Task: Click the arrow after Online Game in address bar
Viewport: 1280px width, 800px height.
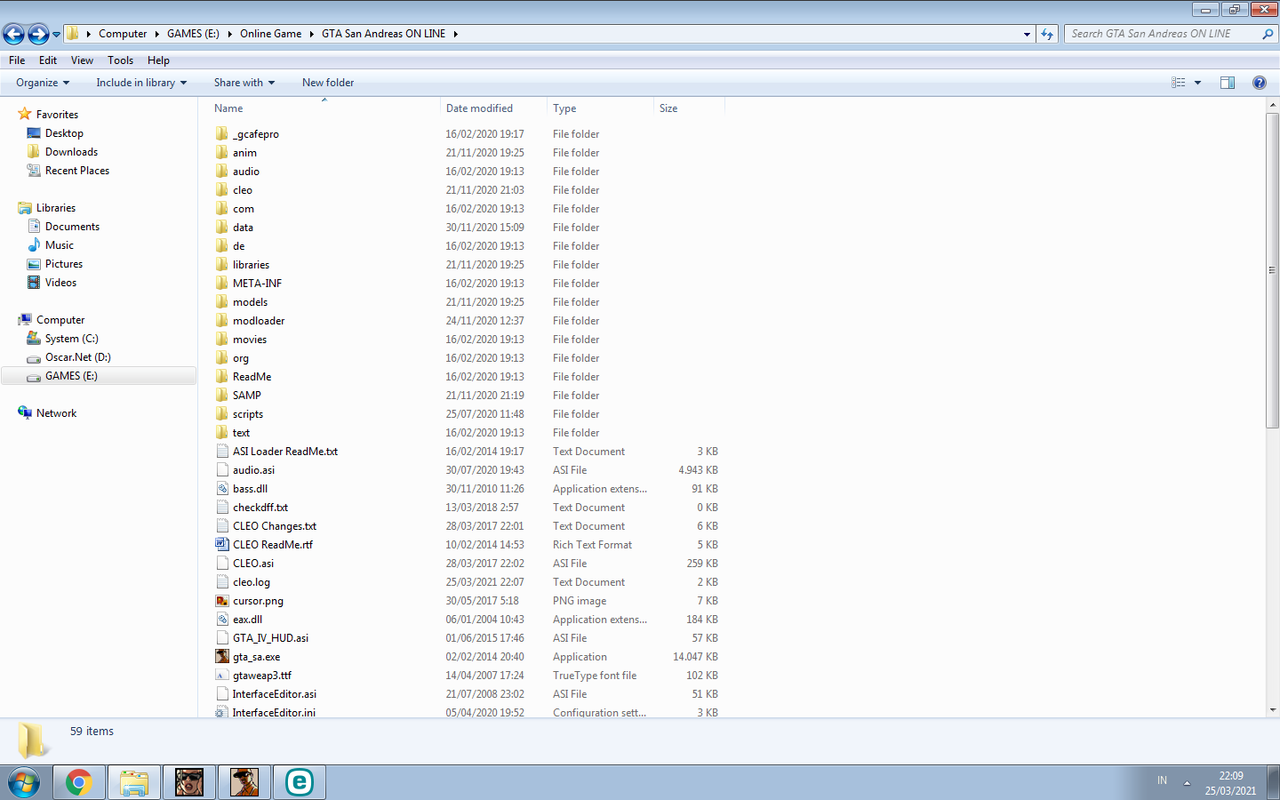Action: 311,34
